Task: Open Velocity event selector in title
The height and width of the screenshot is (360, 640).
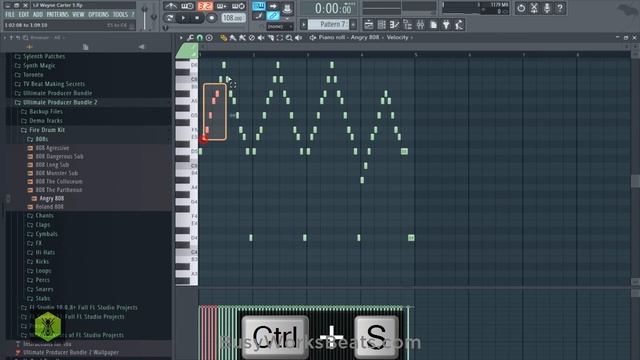Action: pyautogui.click(x=397, y=38)
